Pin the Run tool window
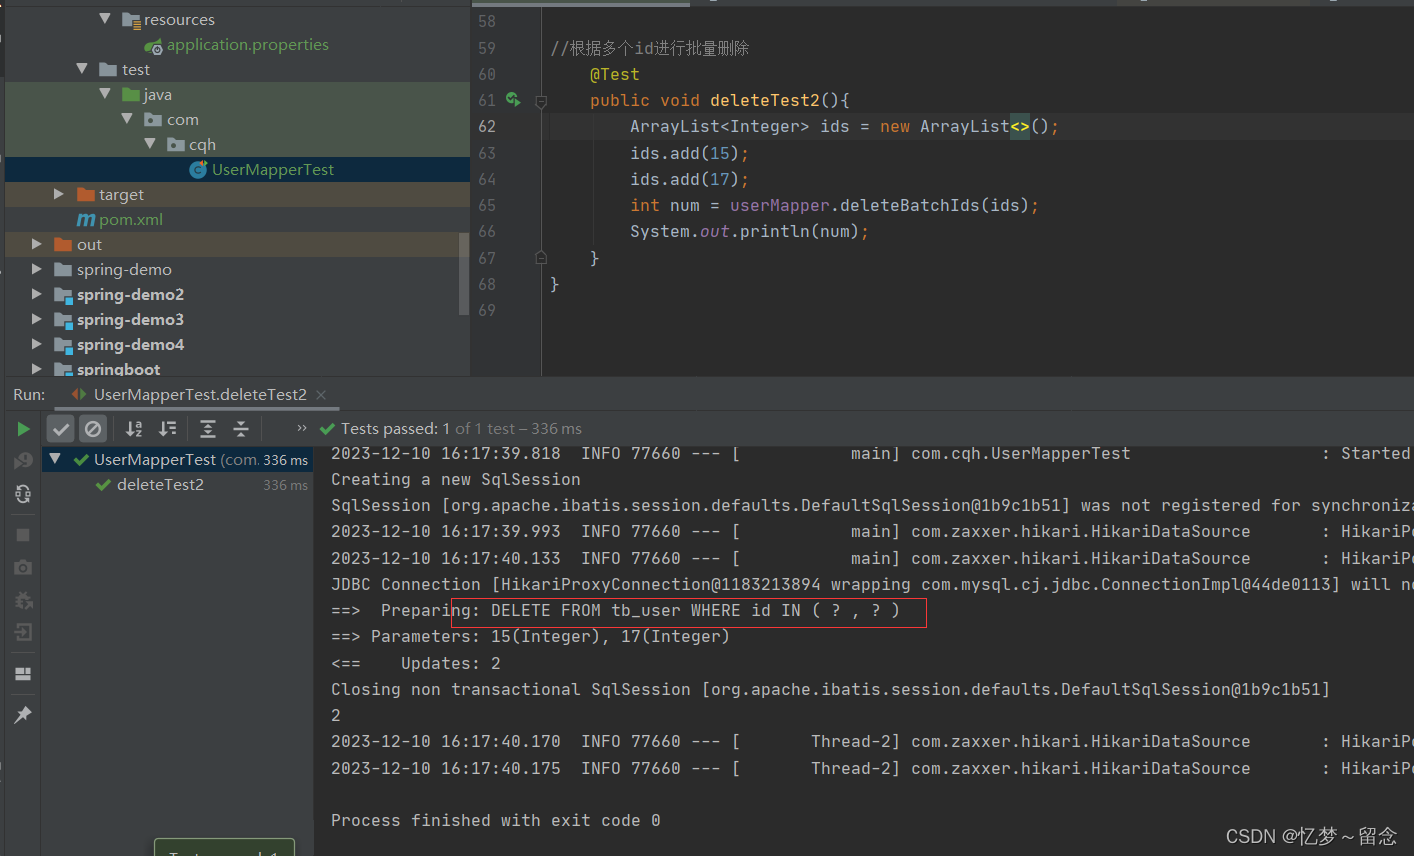Image resolution: width=1414 pixels, height=856 pixels. (23, 714)
